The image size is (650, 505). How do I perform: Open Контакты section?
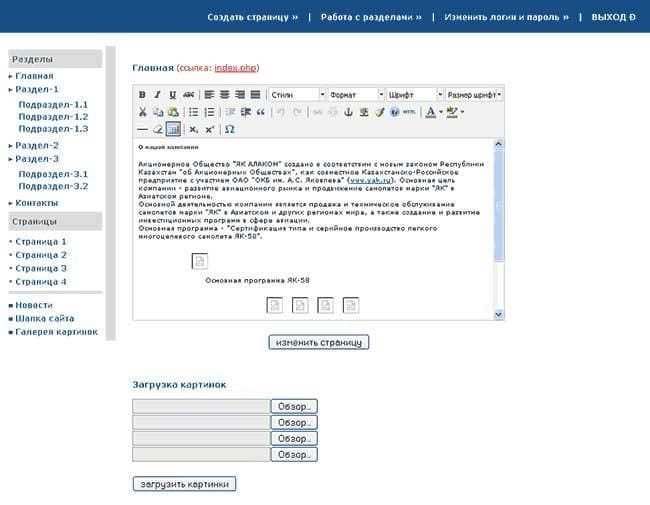[x=36, y=203]
